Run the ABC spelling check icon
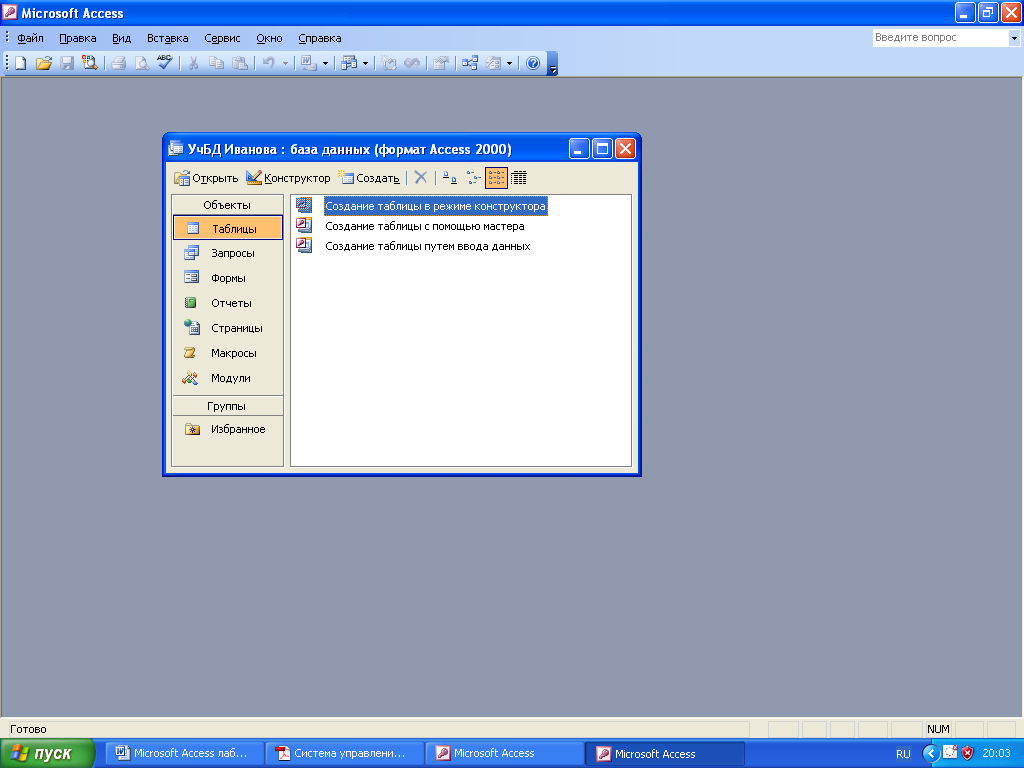Viewport: 1024px width, 768px height. tap(164, 63)
